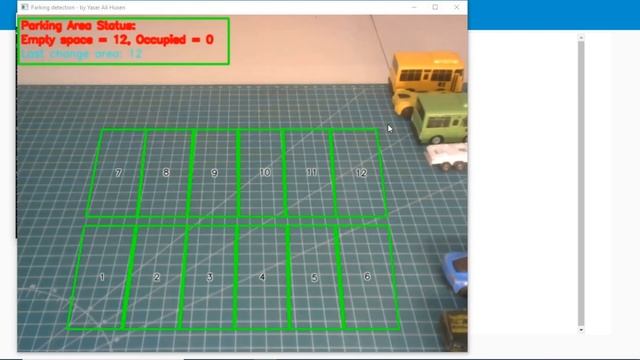Click the white toy truck

point(447,157)
